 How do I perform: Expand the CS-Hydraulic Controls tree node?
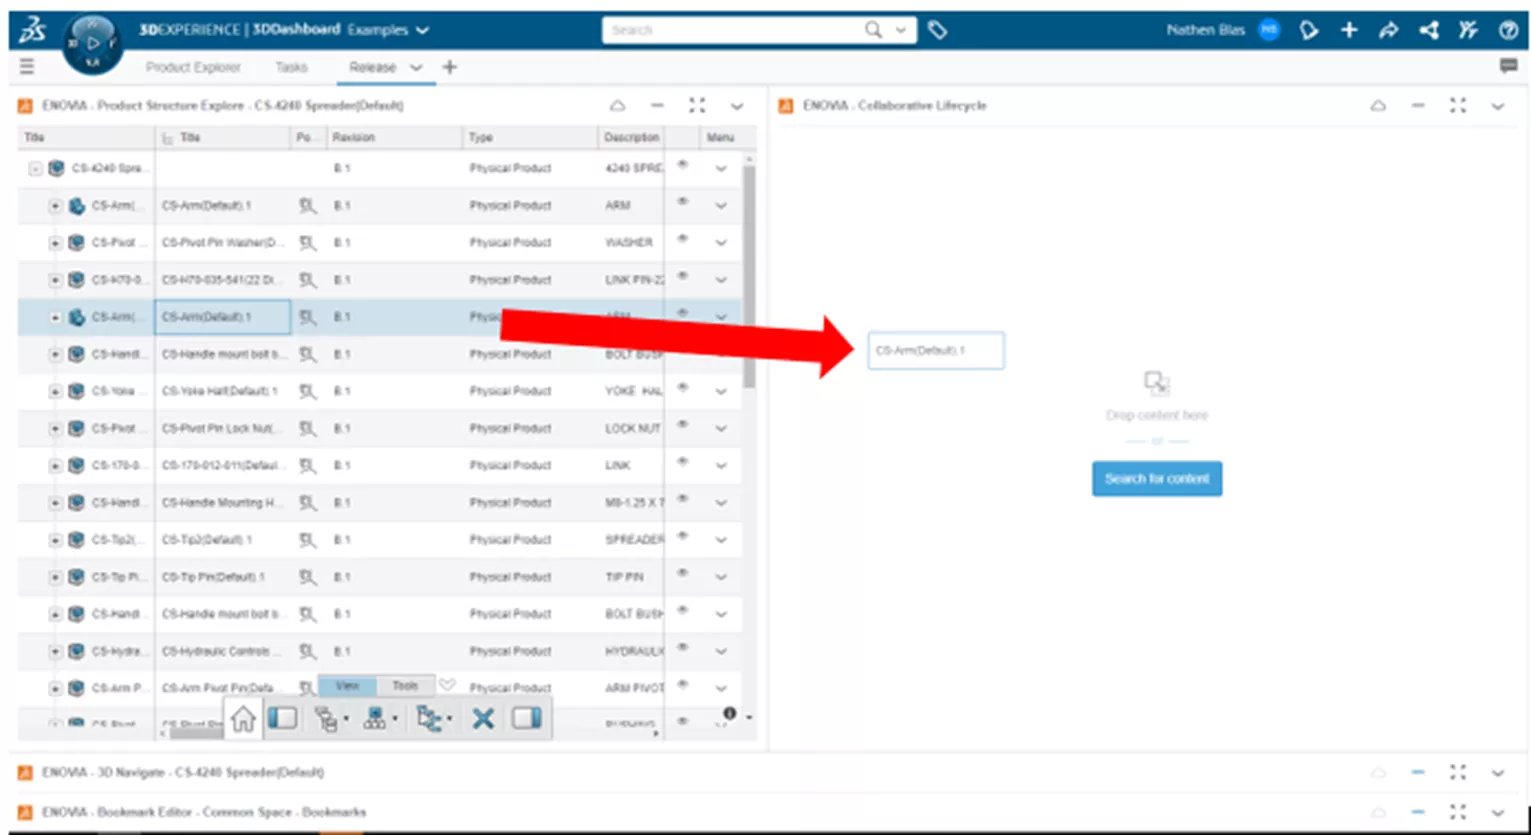pyautogui.click(x=55, y=652)
